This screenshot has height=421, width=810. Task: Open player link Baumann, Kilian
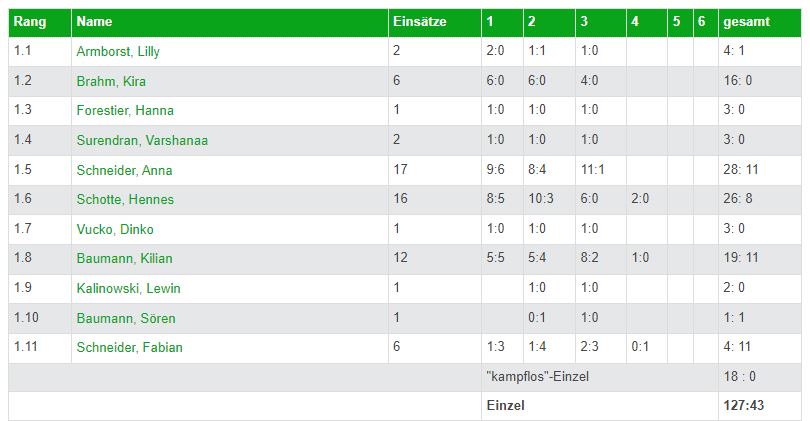coord(124,258)
